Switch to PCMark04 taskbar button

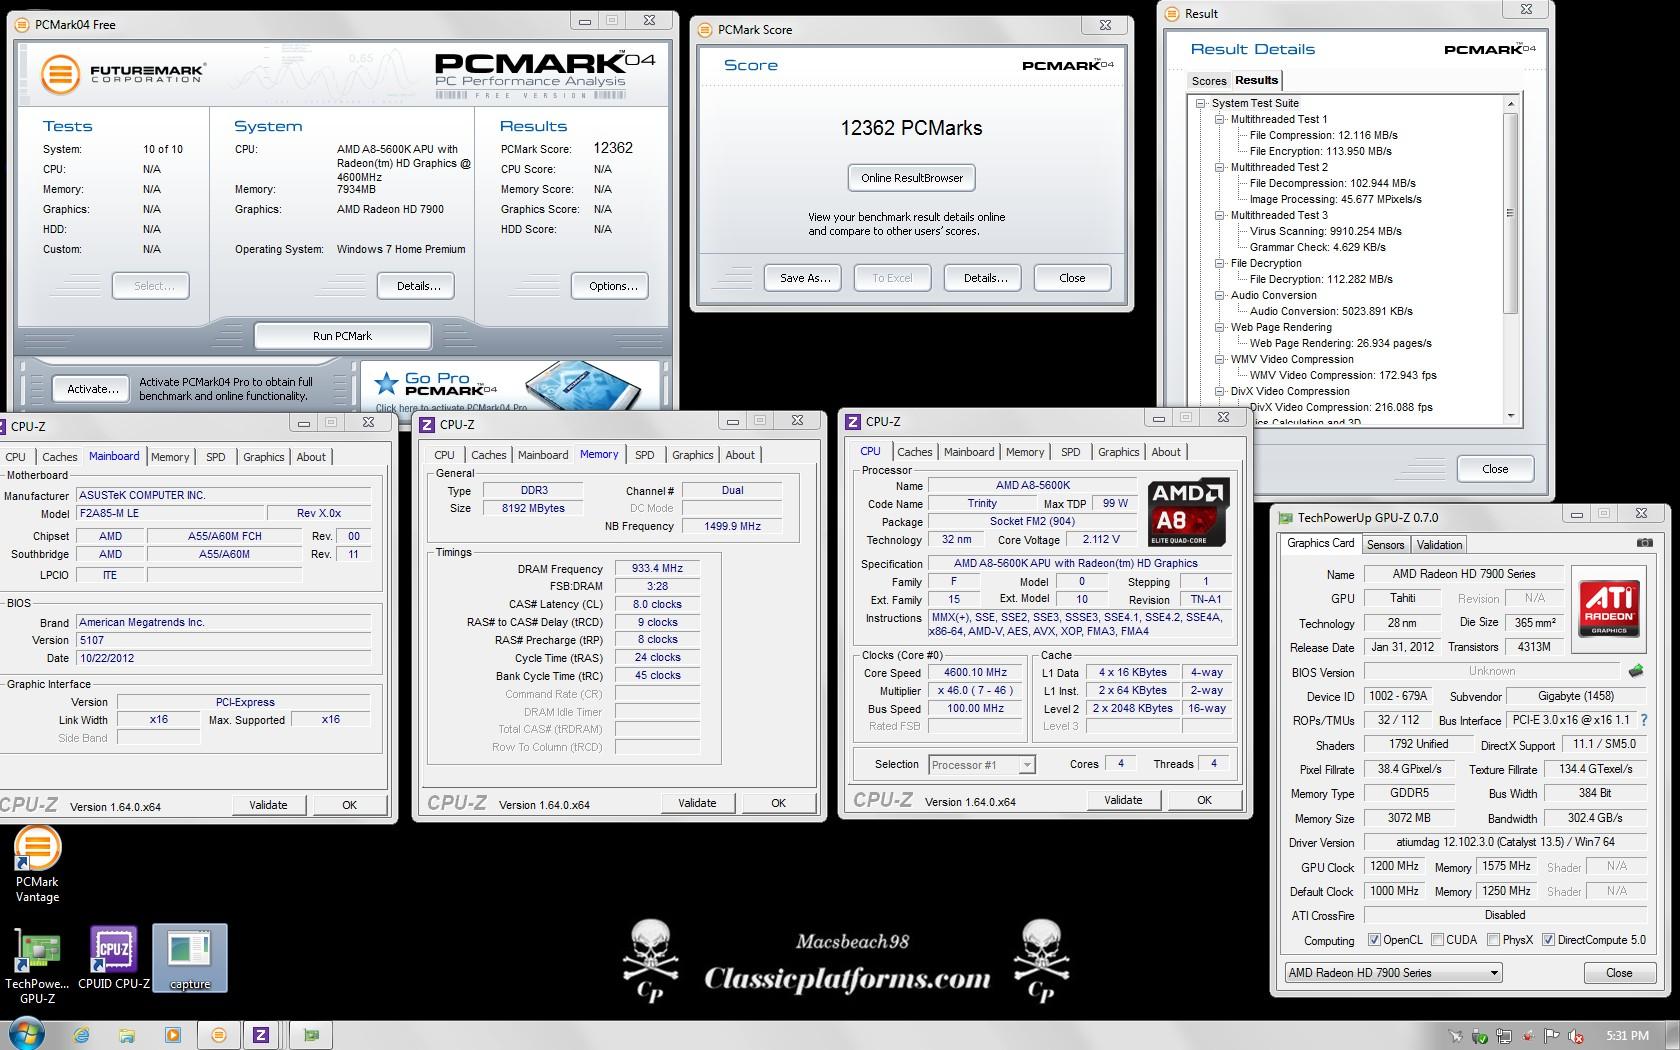click(218, 1035)
